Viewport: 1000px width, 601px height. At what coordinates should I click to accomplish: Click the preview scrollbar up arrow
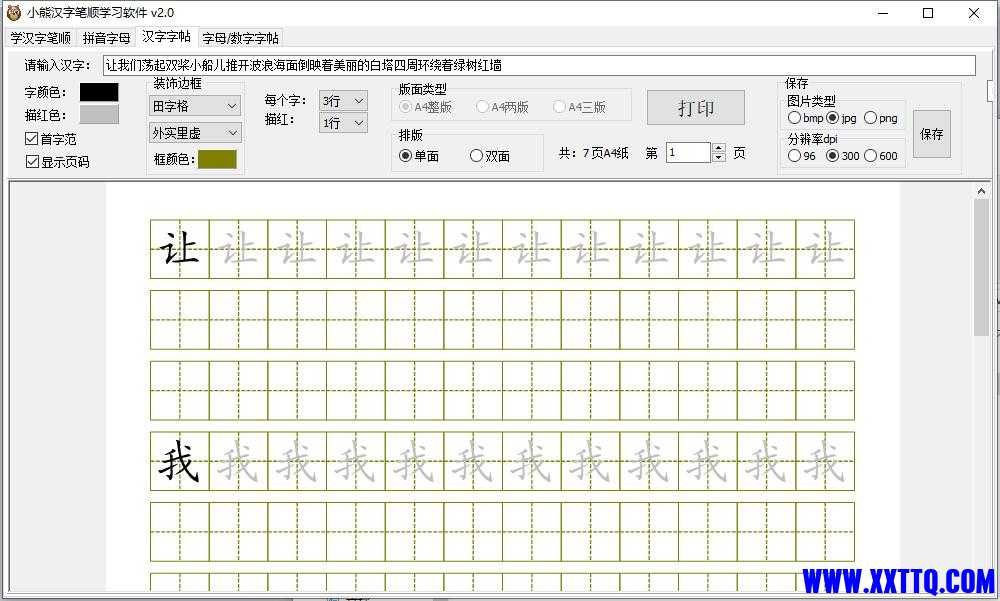click(x=981, y=191)
